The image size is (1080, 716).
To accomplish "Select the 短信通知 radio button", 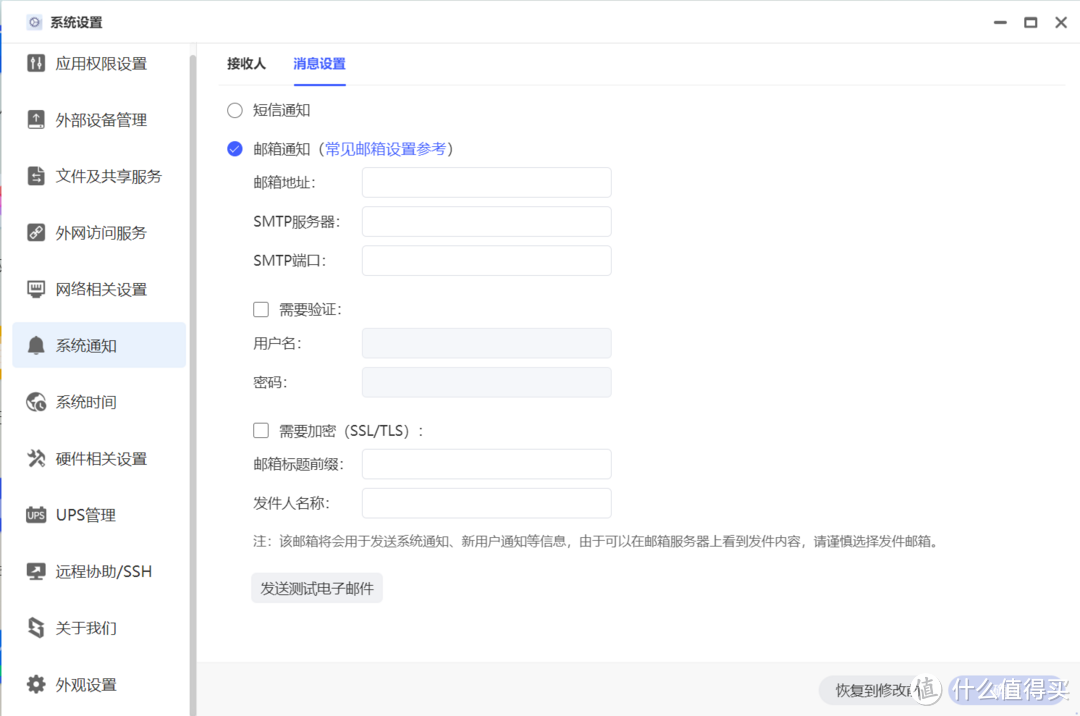I will (234, 110).
